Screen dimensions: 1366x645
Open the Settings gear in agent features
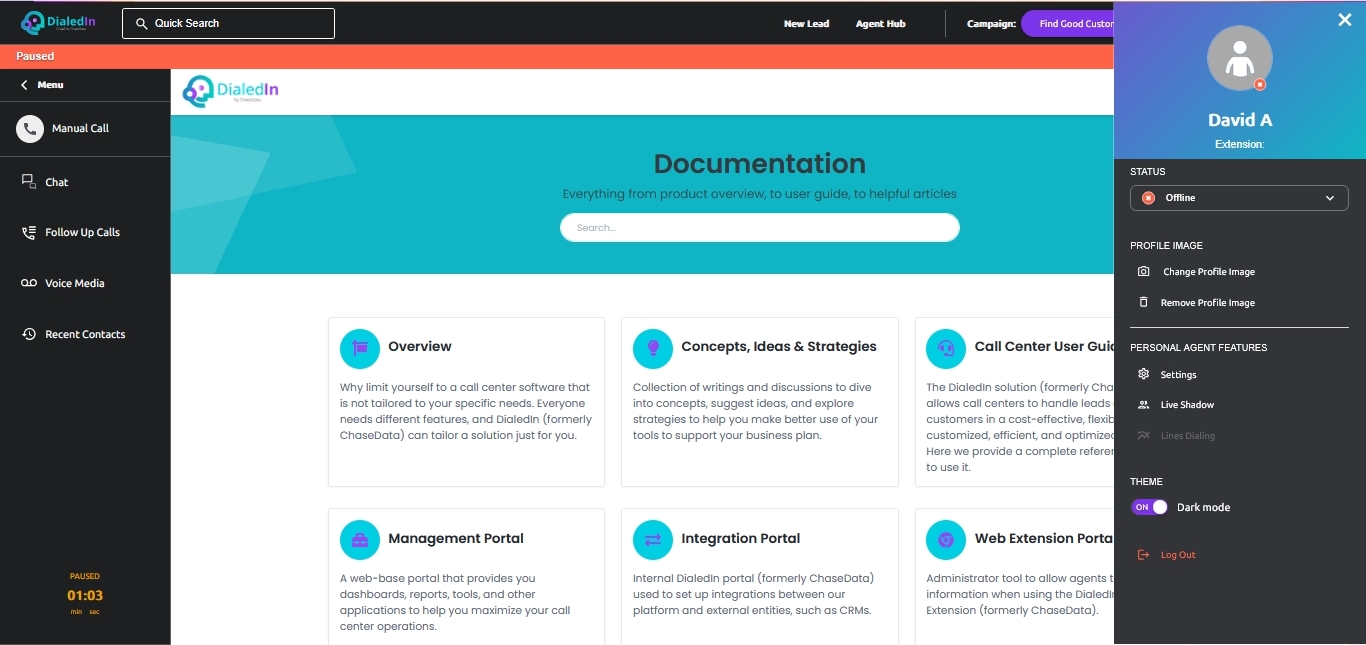coord(1144,375)
